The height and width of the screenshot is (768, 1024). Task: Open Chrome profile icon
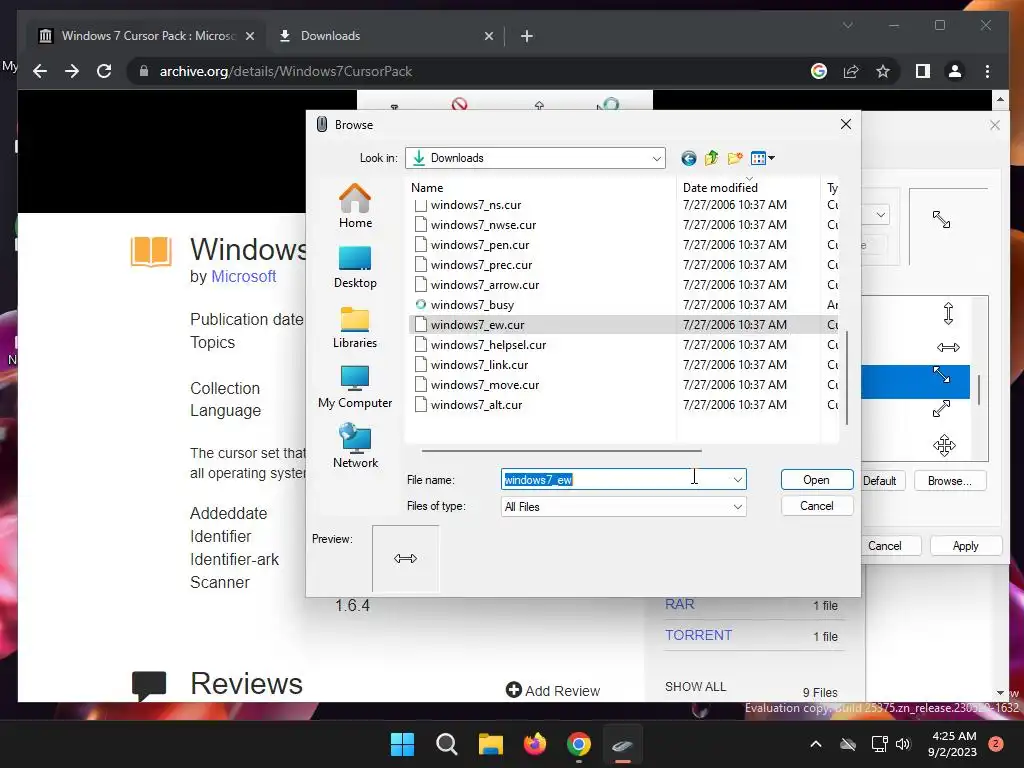(x=955, y=71)
